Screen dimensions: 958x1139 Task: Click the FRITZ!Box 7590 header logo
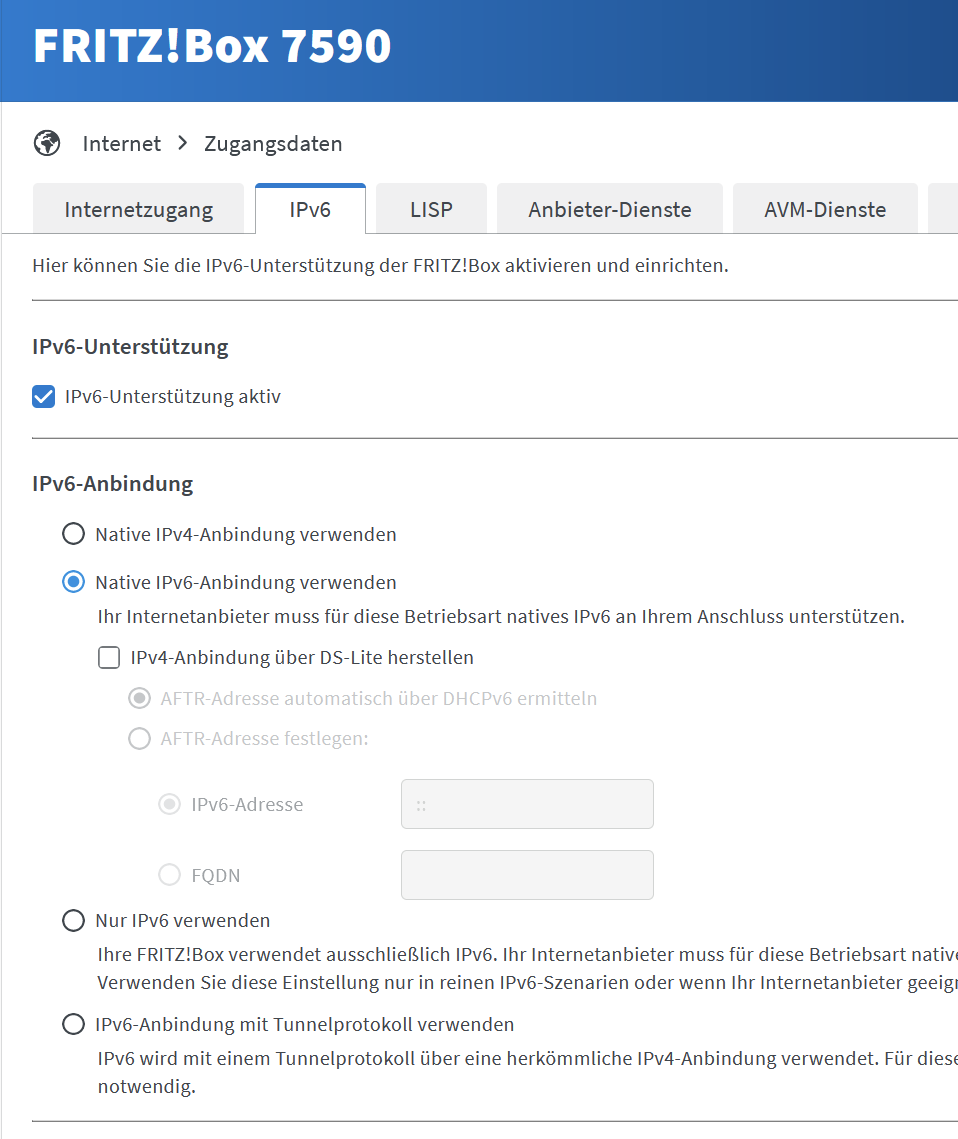(212, 46)
